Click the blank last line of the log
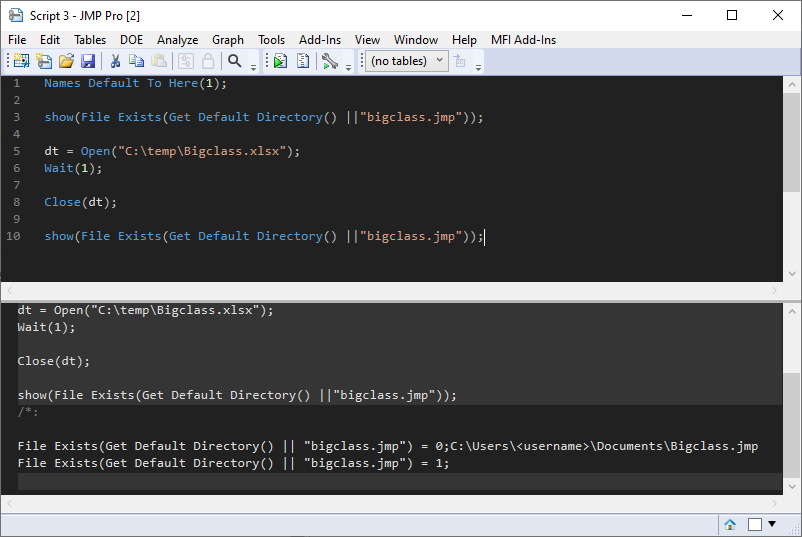The height and width of the screenshot is (537, 802). (x=399, y=481)
